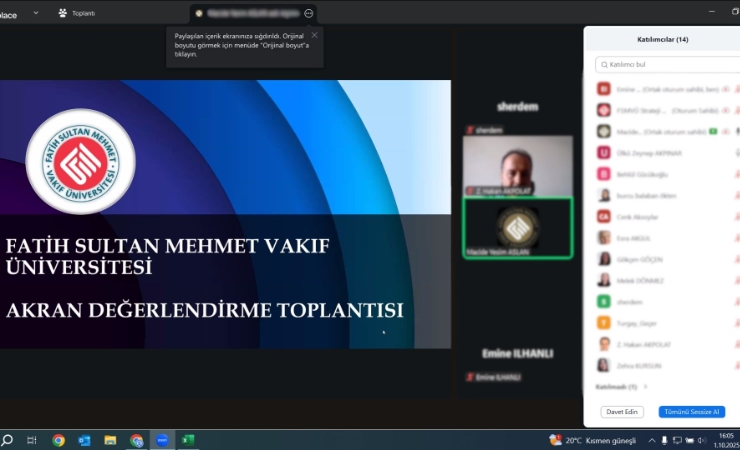Select the highlighted active speaker video tile
This screenshot has width=740, height=450.
[517, 228]
